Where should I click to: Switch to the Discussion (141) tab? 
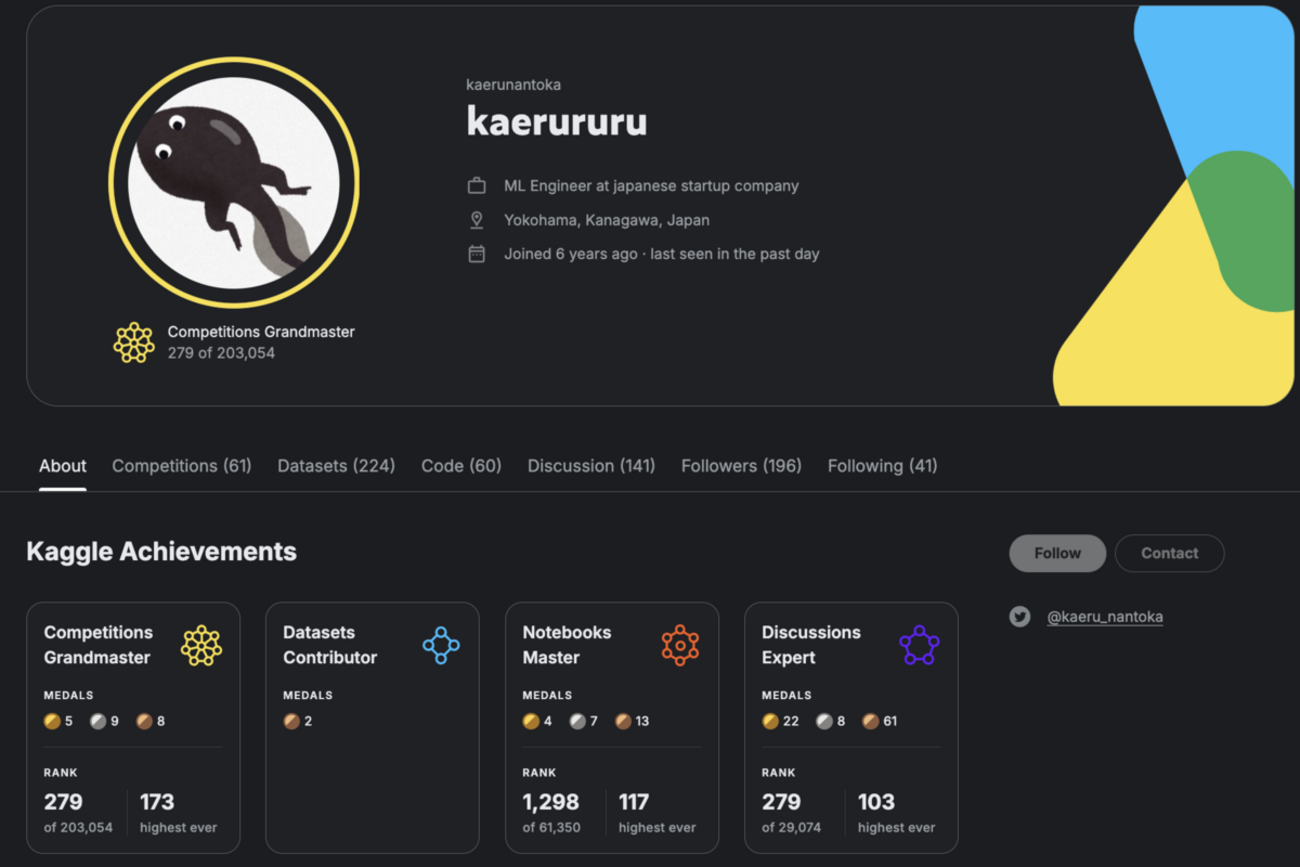[x=591, y=465]
